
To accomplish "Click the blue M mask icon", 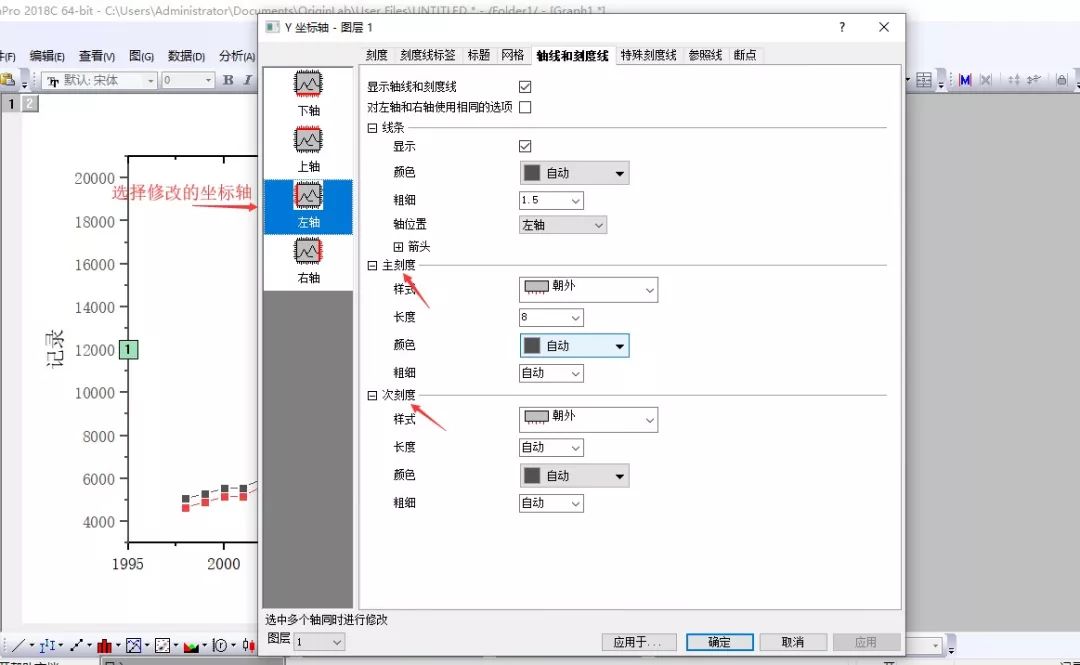I will coord(965,80).
